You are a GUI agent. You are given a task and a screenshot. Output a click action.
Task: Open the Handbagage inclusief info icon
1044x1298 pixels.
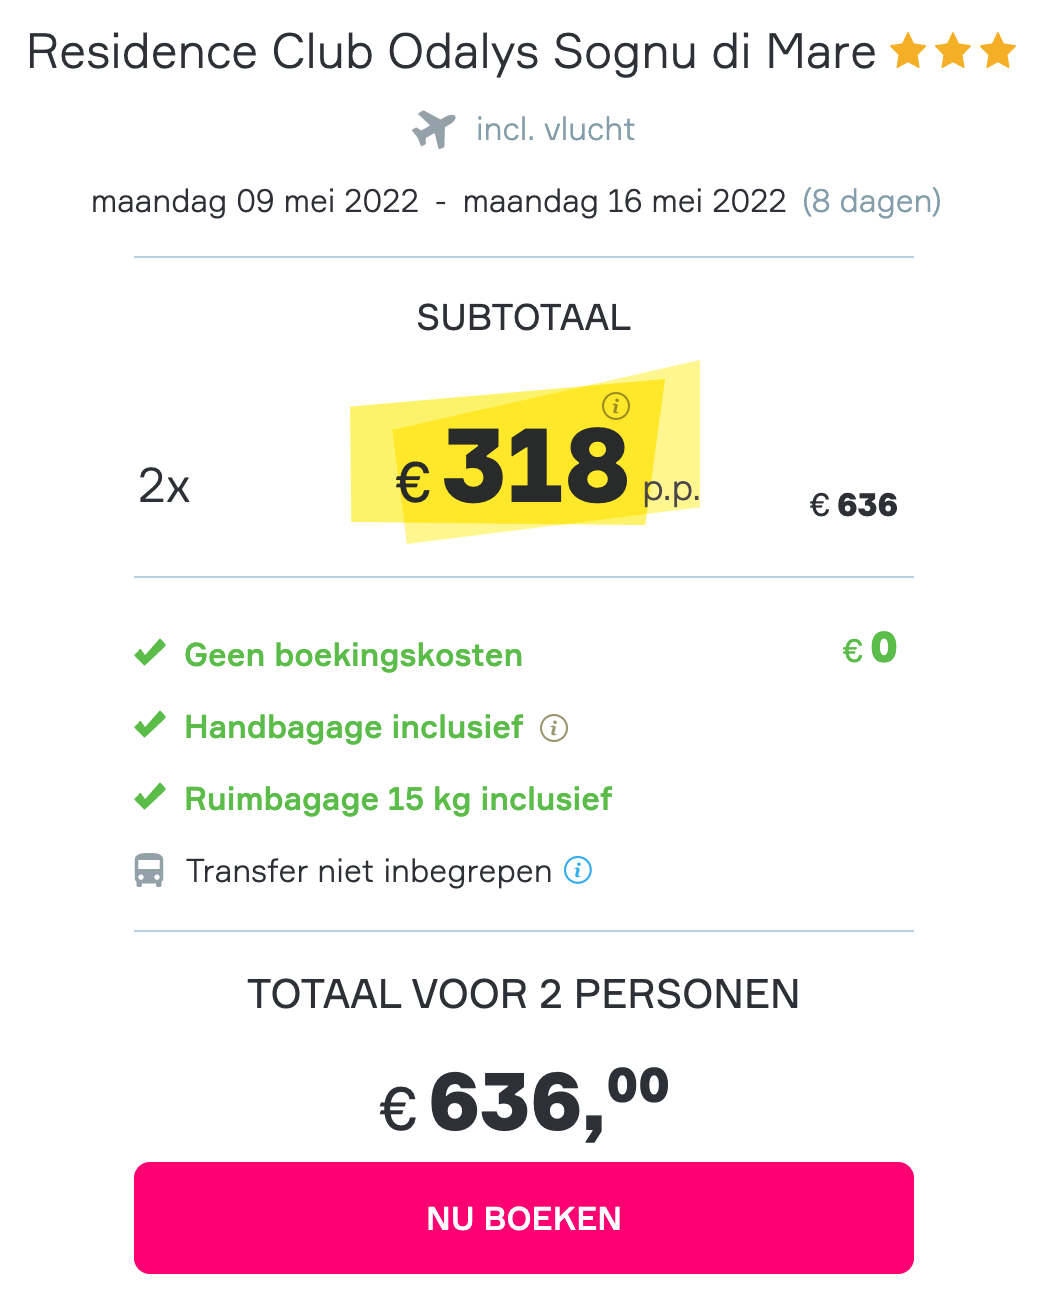(554, 728)
